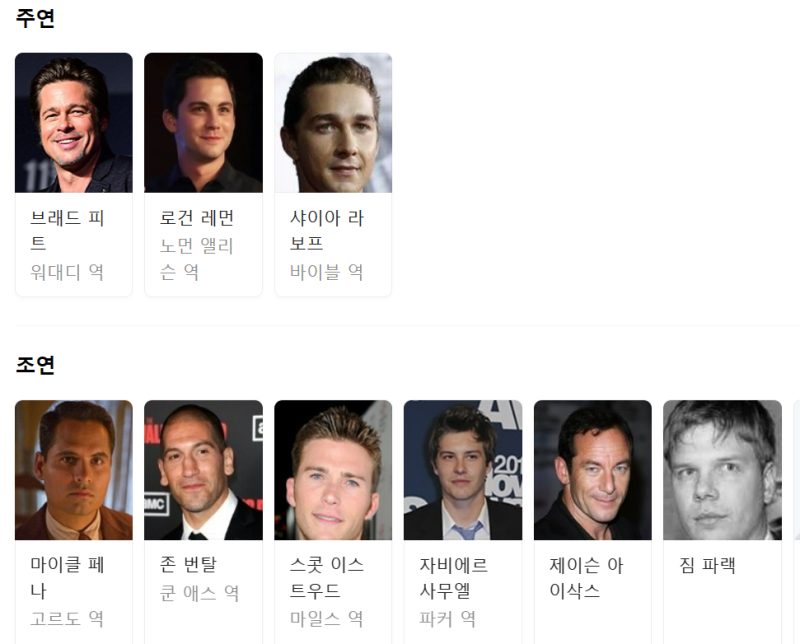Select the name link 브래드 피트
800x644 pixels.
[67, 231]
